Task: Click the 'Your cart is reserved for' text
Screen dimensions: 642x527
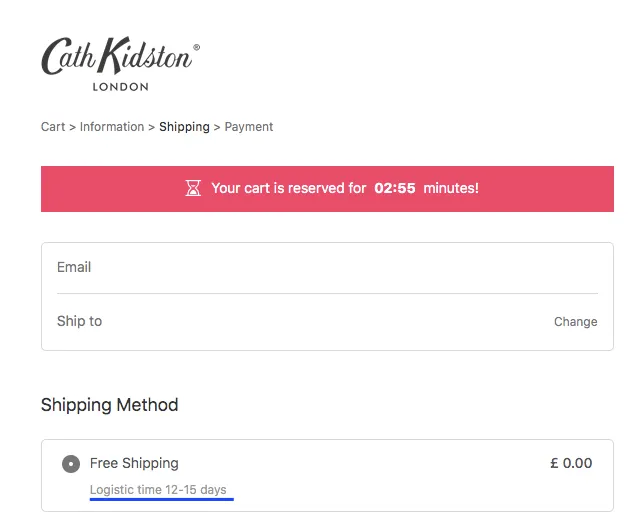Action: [289, 188]
